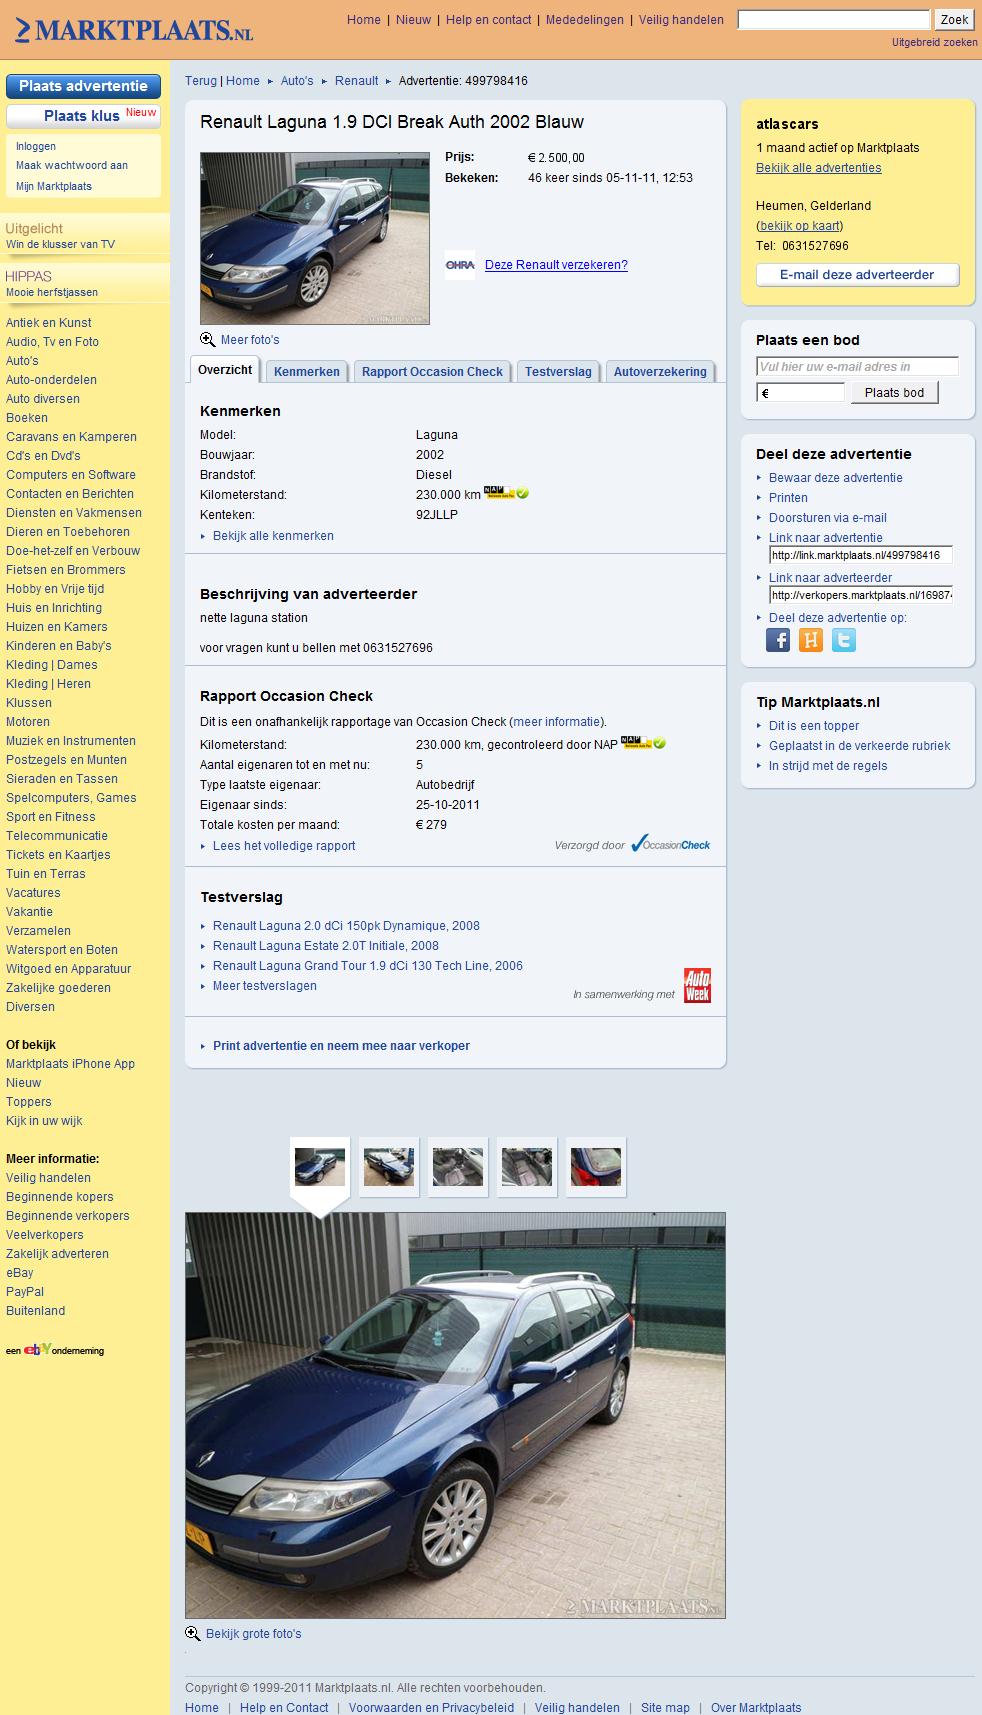
Task: Click the Plaats bod button
Action: 894,392
